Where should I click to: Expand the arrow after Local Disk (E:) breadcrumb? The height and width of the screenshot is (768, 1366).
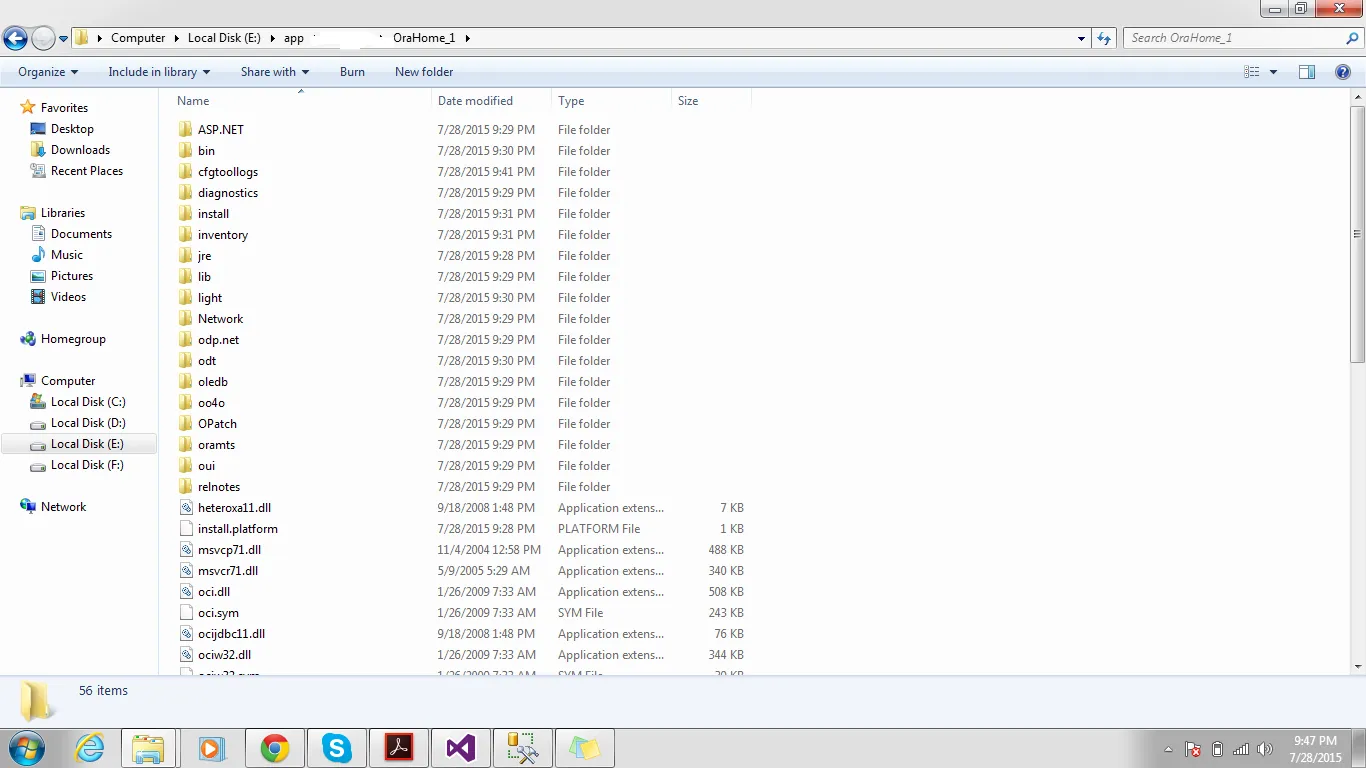(x=272, y=38)
